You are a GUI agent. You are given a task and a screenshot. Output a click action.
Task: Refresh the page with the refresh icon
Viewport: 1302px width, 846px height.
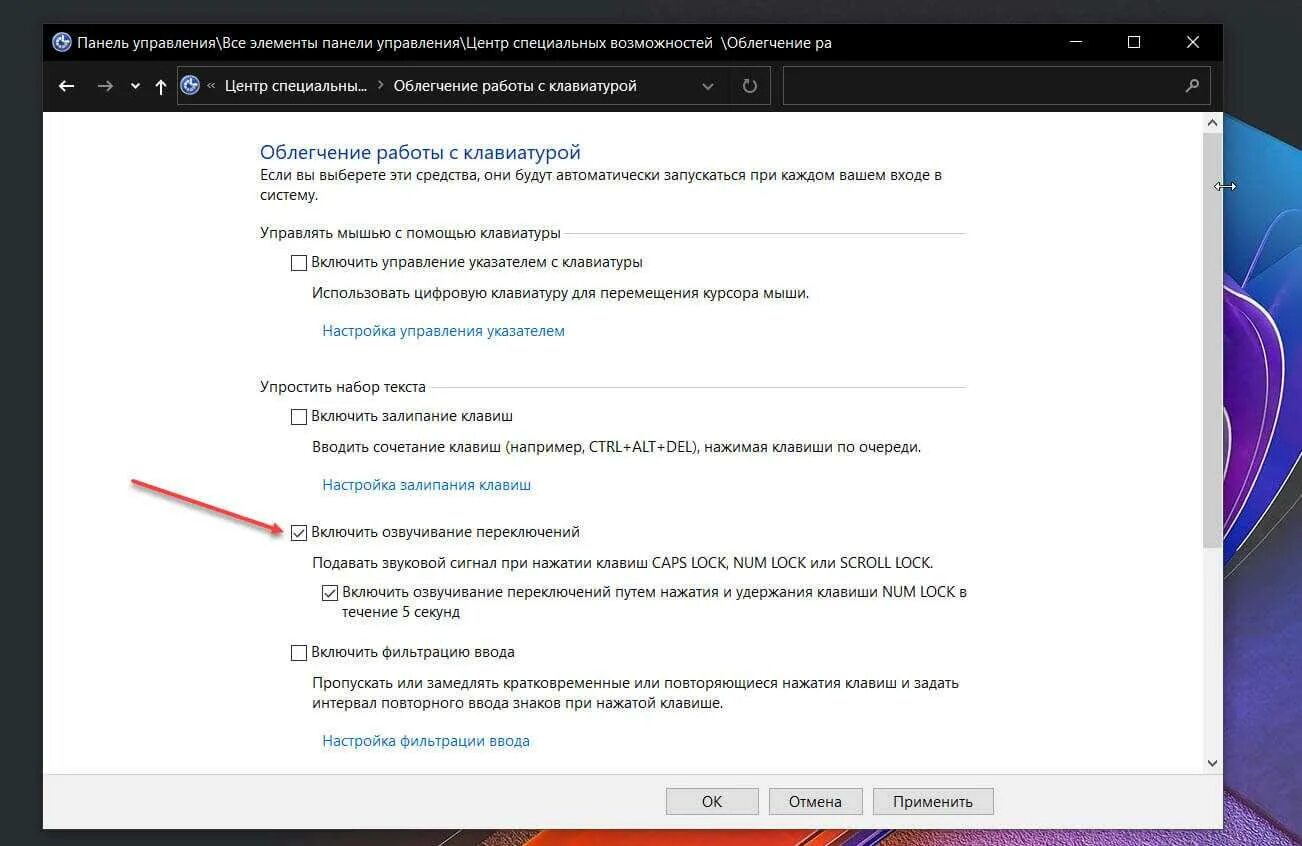point(750,86)
